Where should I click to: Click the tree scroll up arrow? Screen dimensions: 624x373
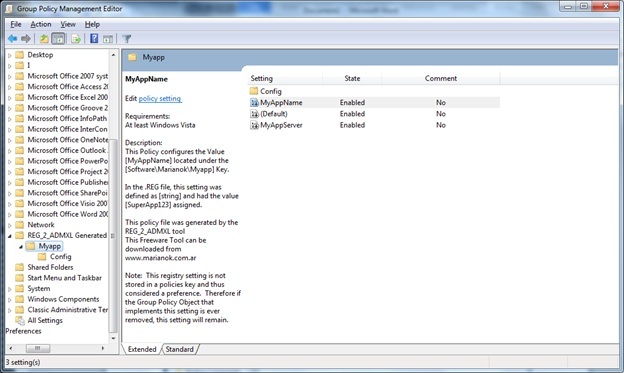tap(113, 55)
